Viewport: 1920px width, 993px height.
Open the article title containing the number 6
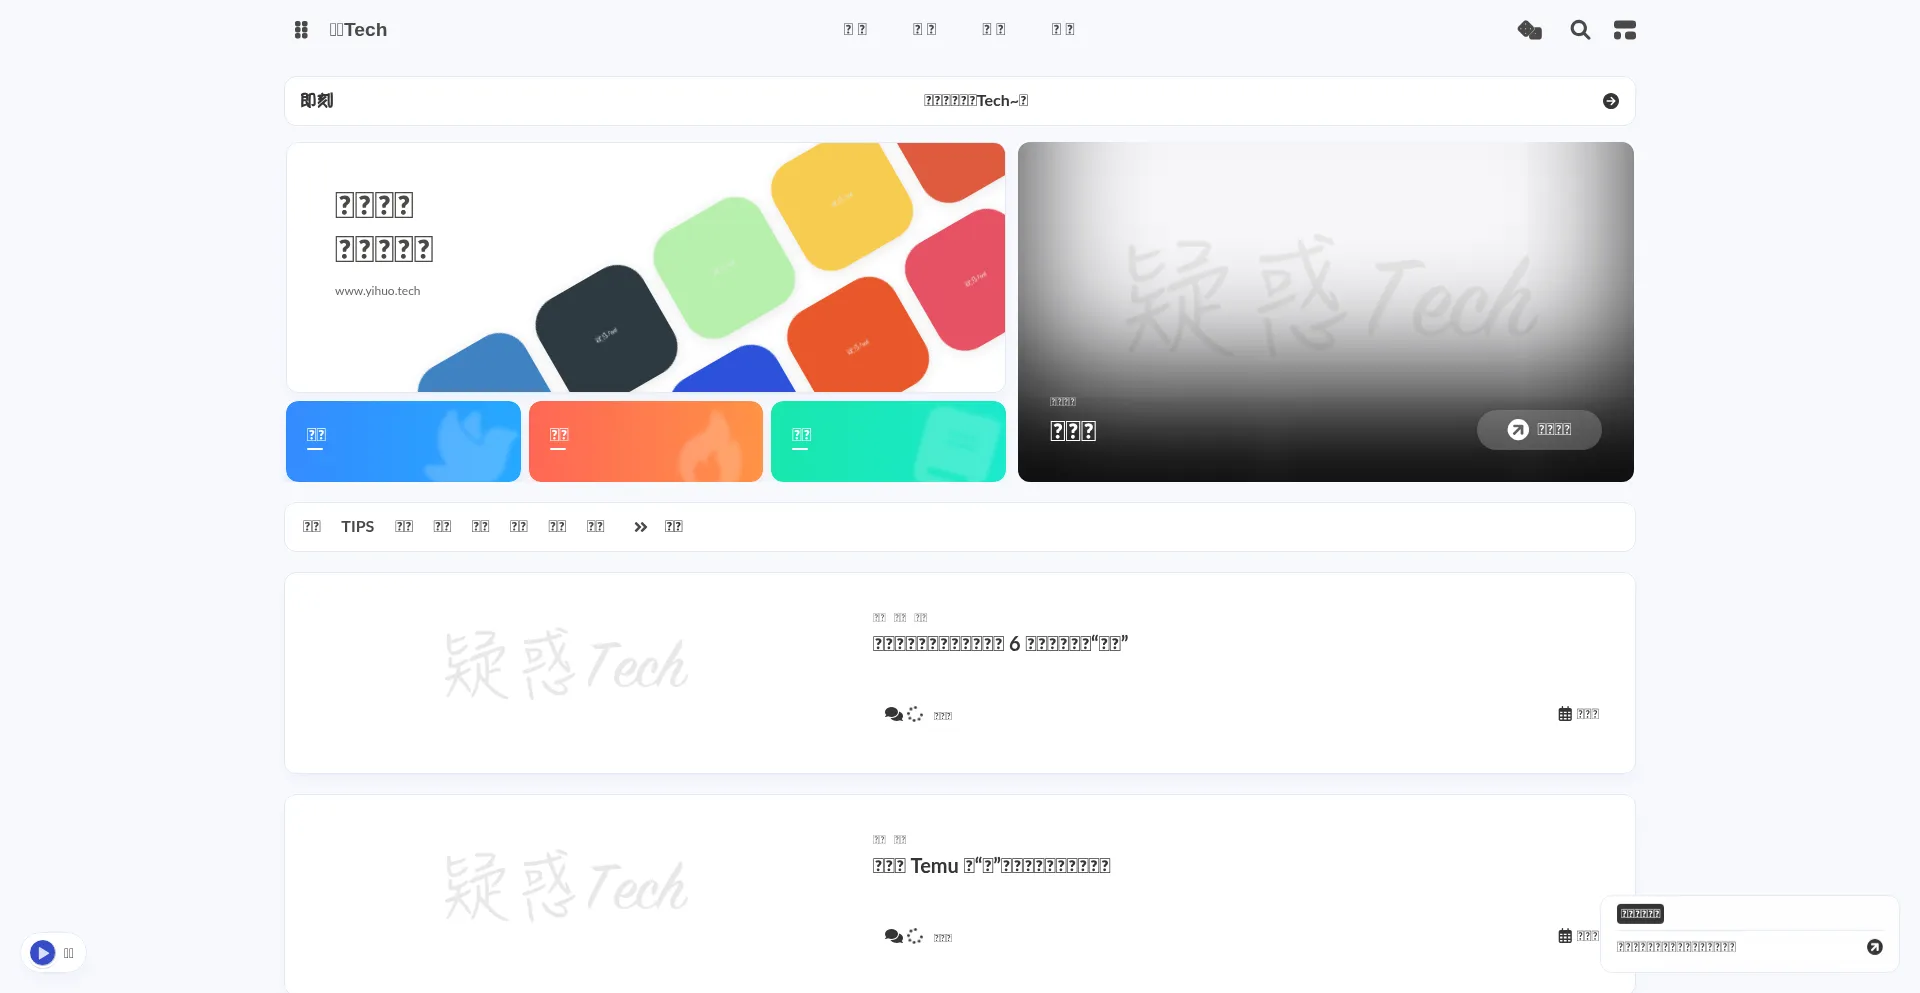point(1000,644)
